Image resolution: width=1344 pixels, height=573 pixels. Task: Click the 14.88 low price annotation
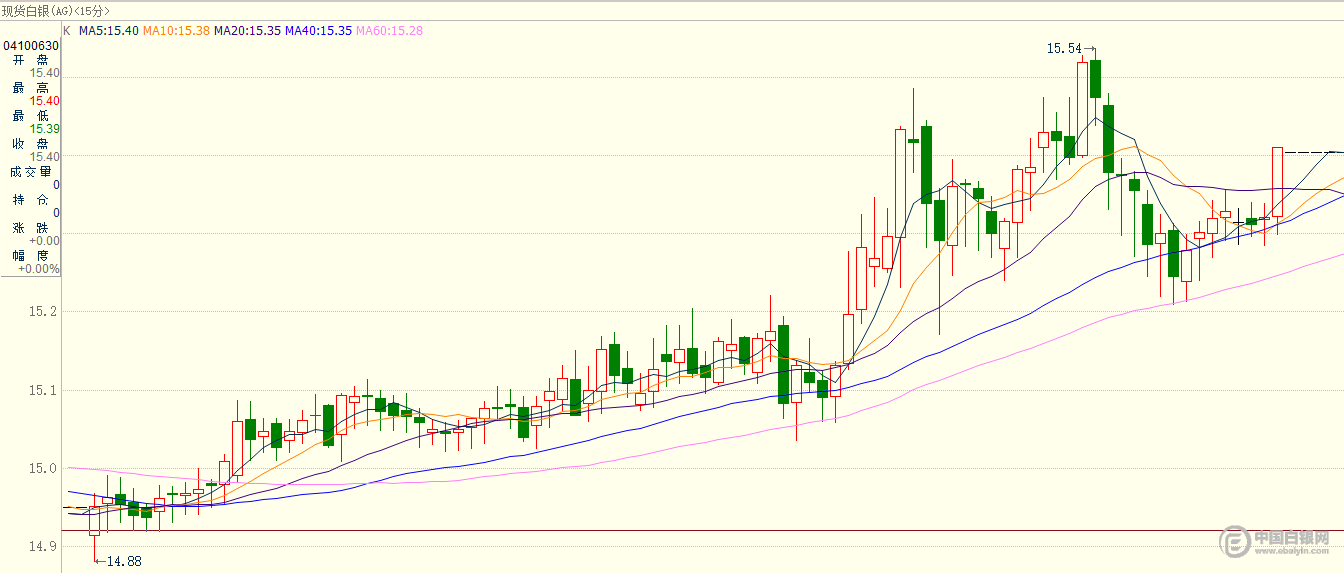coord(124,562)
